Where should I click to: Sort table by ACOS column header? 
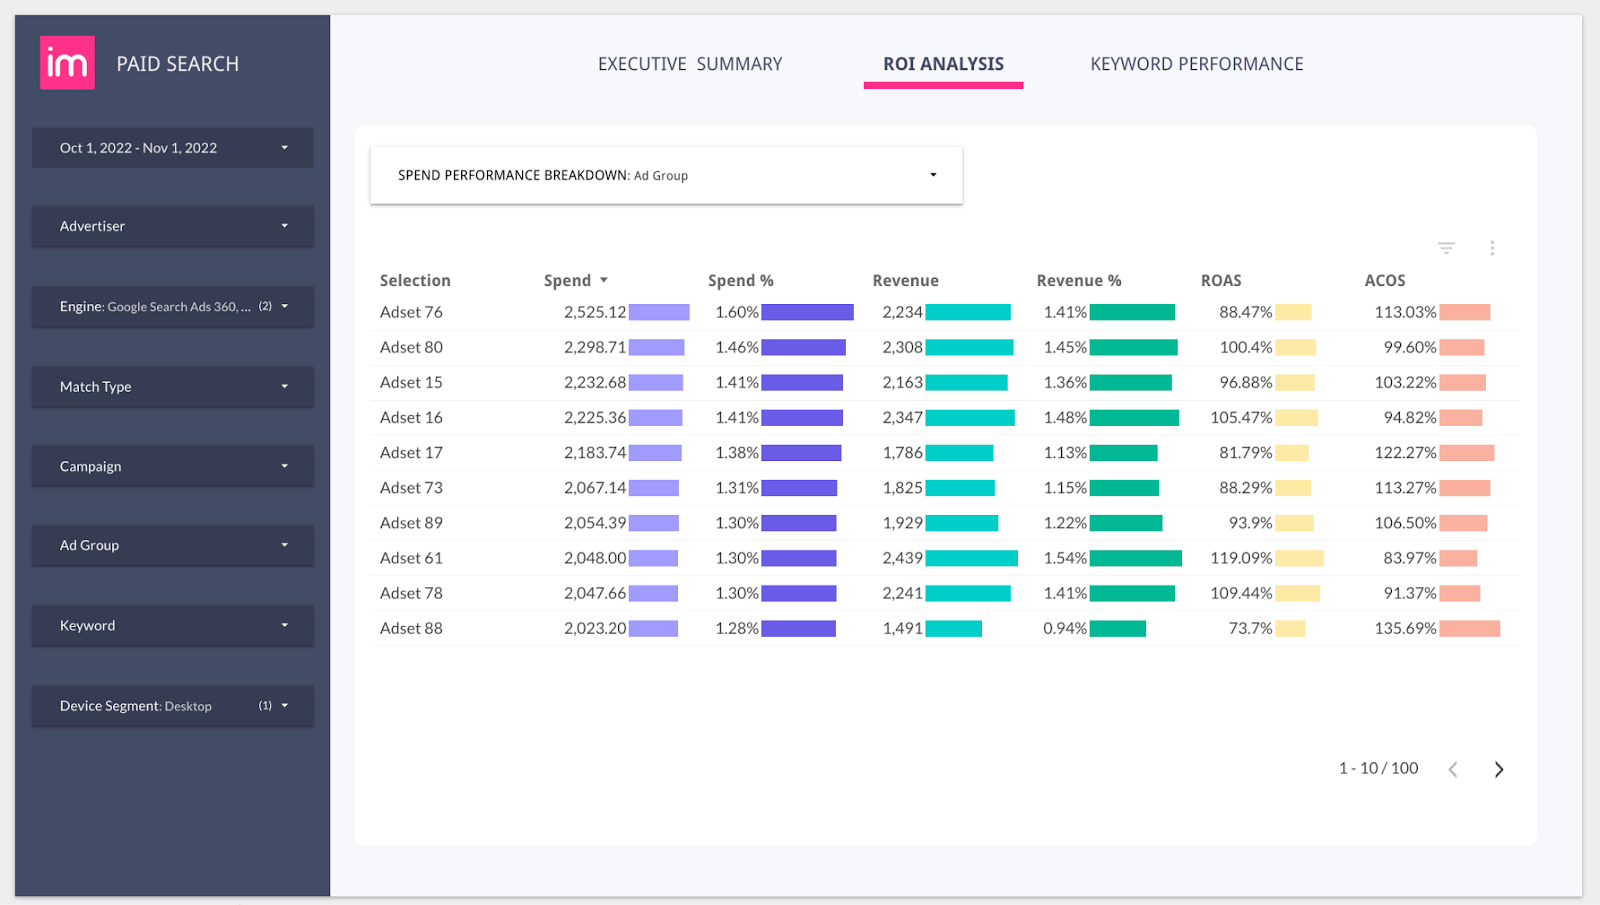click(1385, 281)
